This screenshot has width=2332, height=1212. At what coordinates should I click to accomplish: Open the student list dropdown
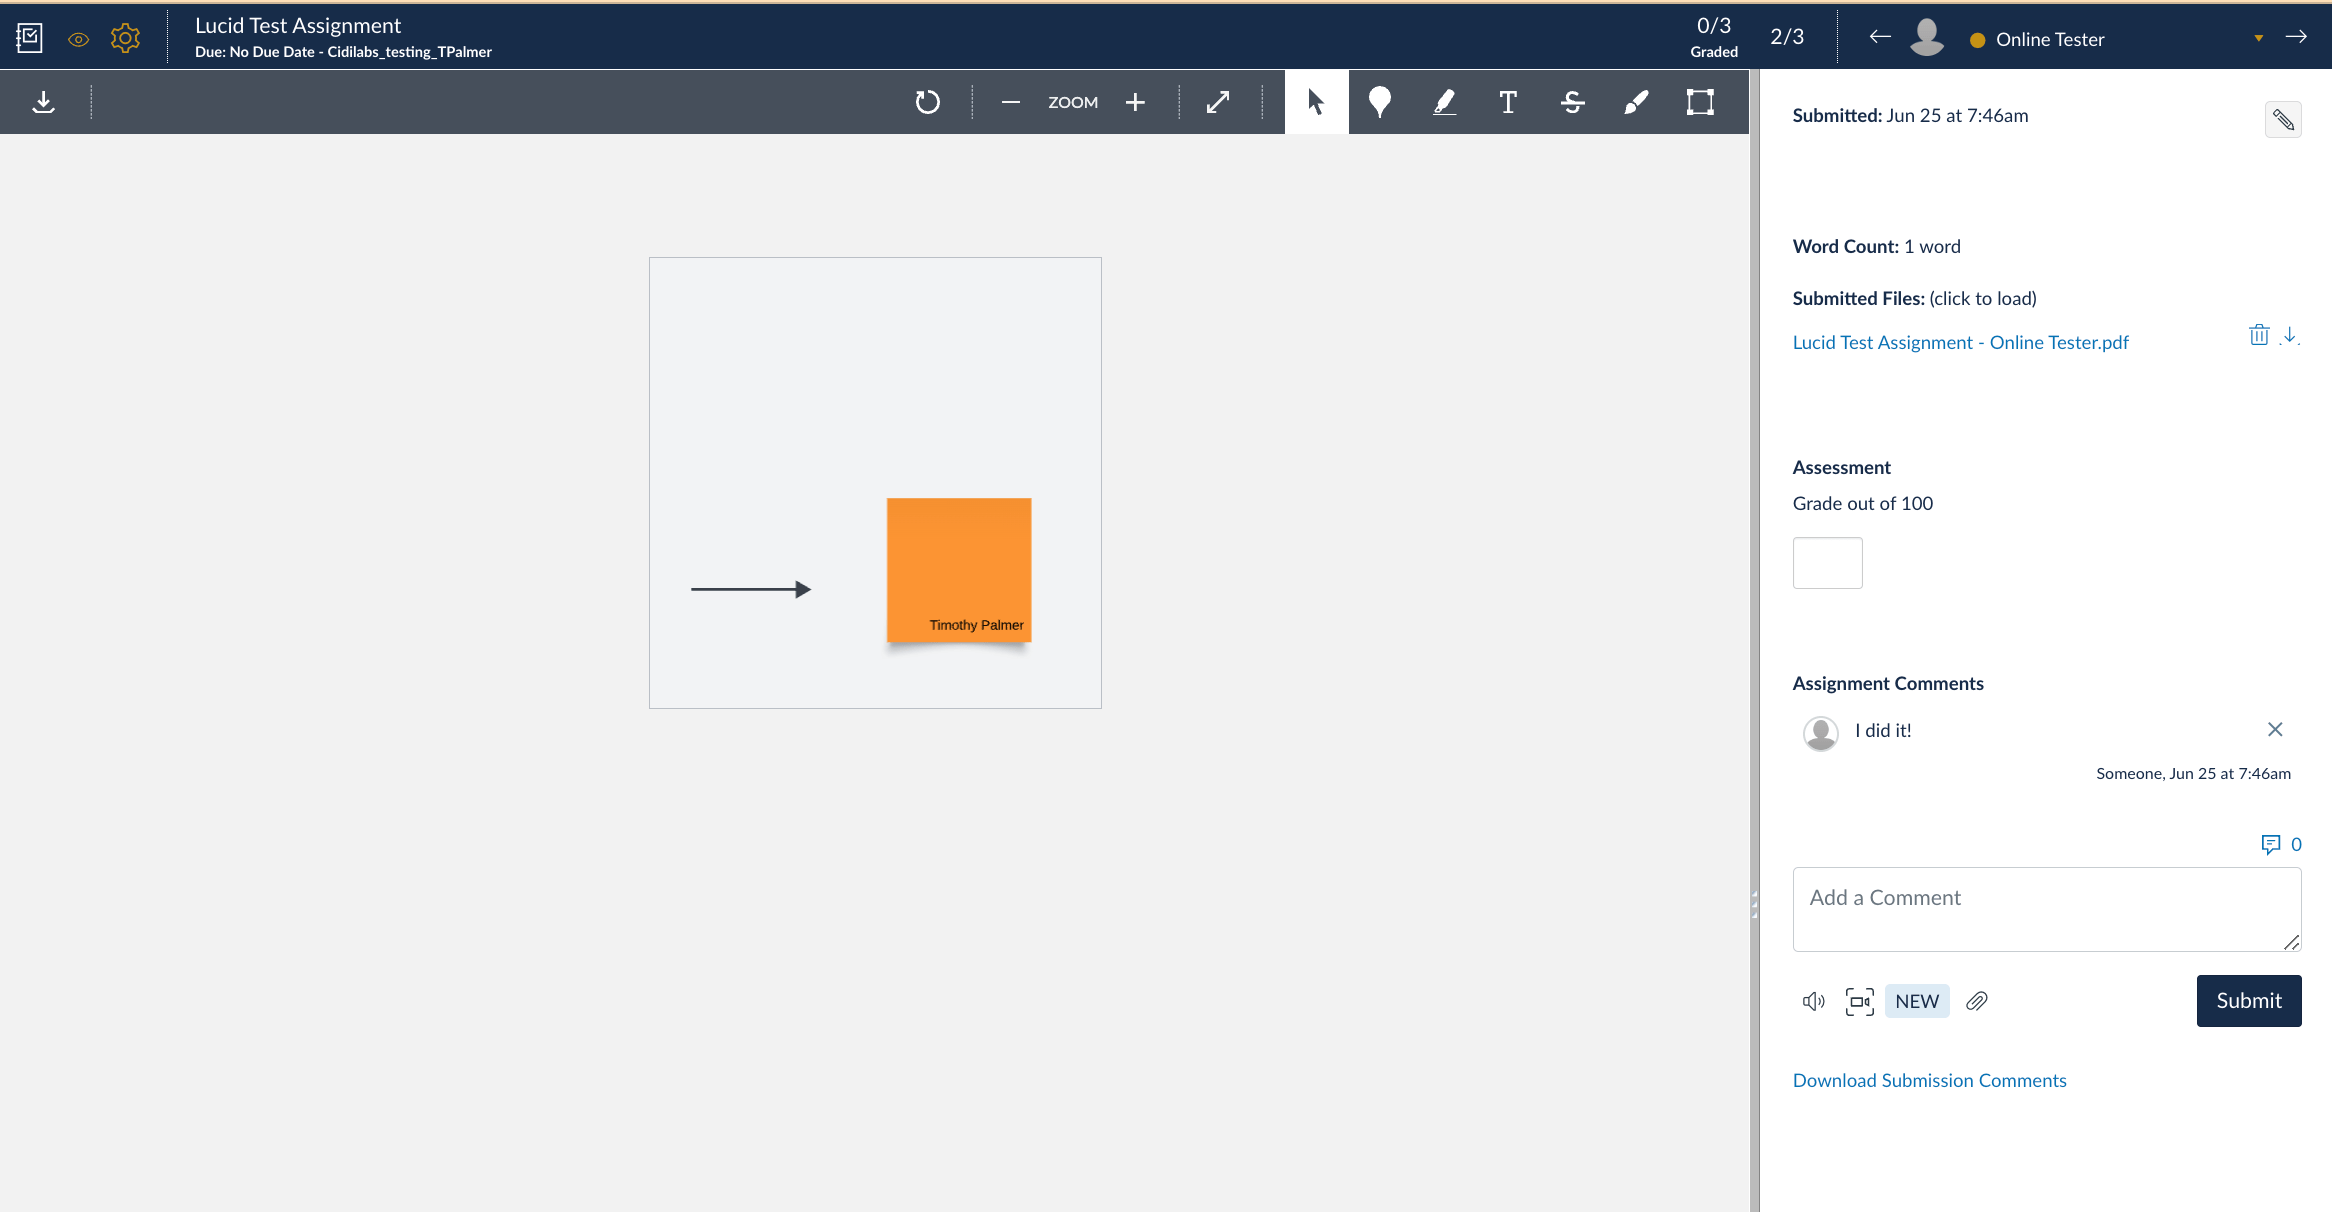click(x=2258, y=38)
